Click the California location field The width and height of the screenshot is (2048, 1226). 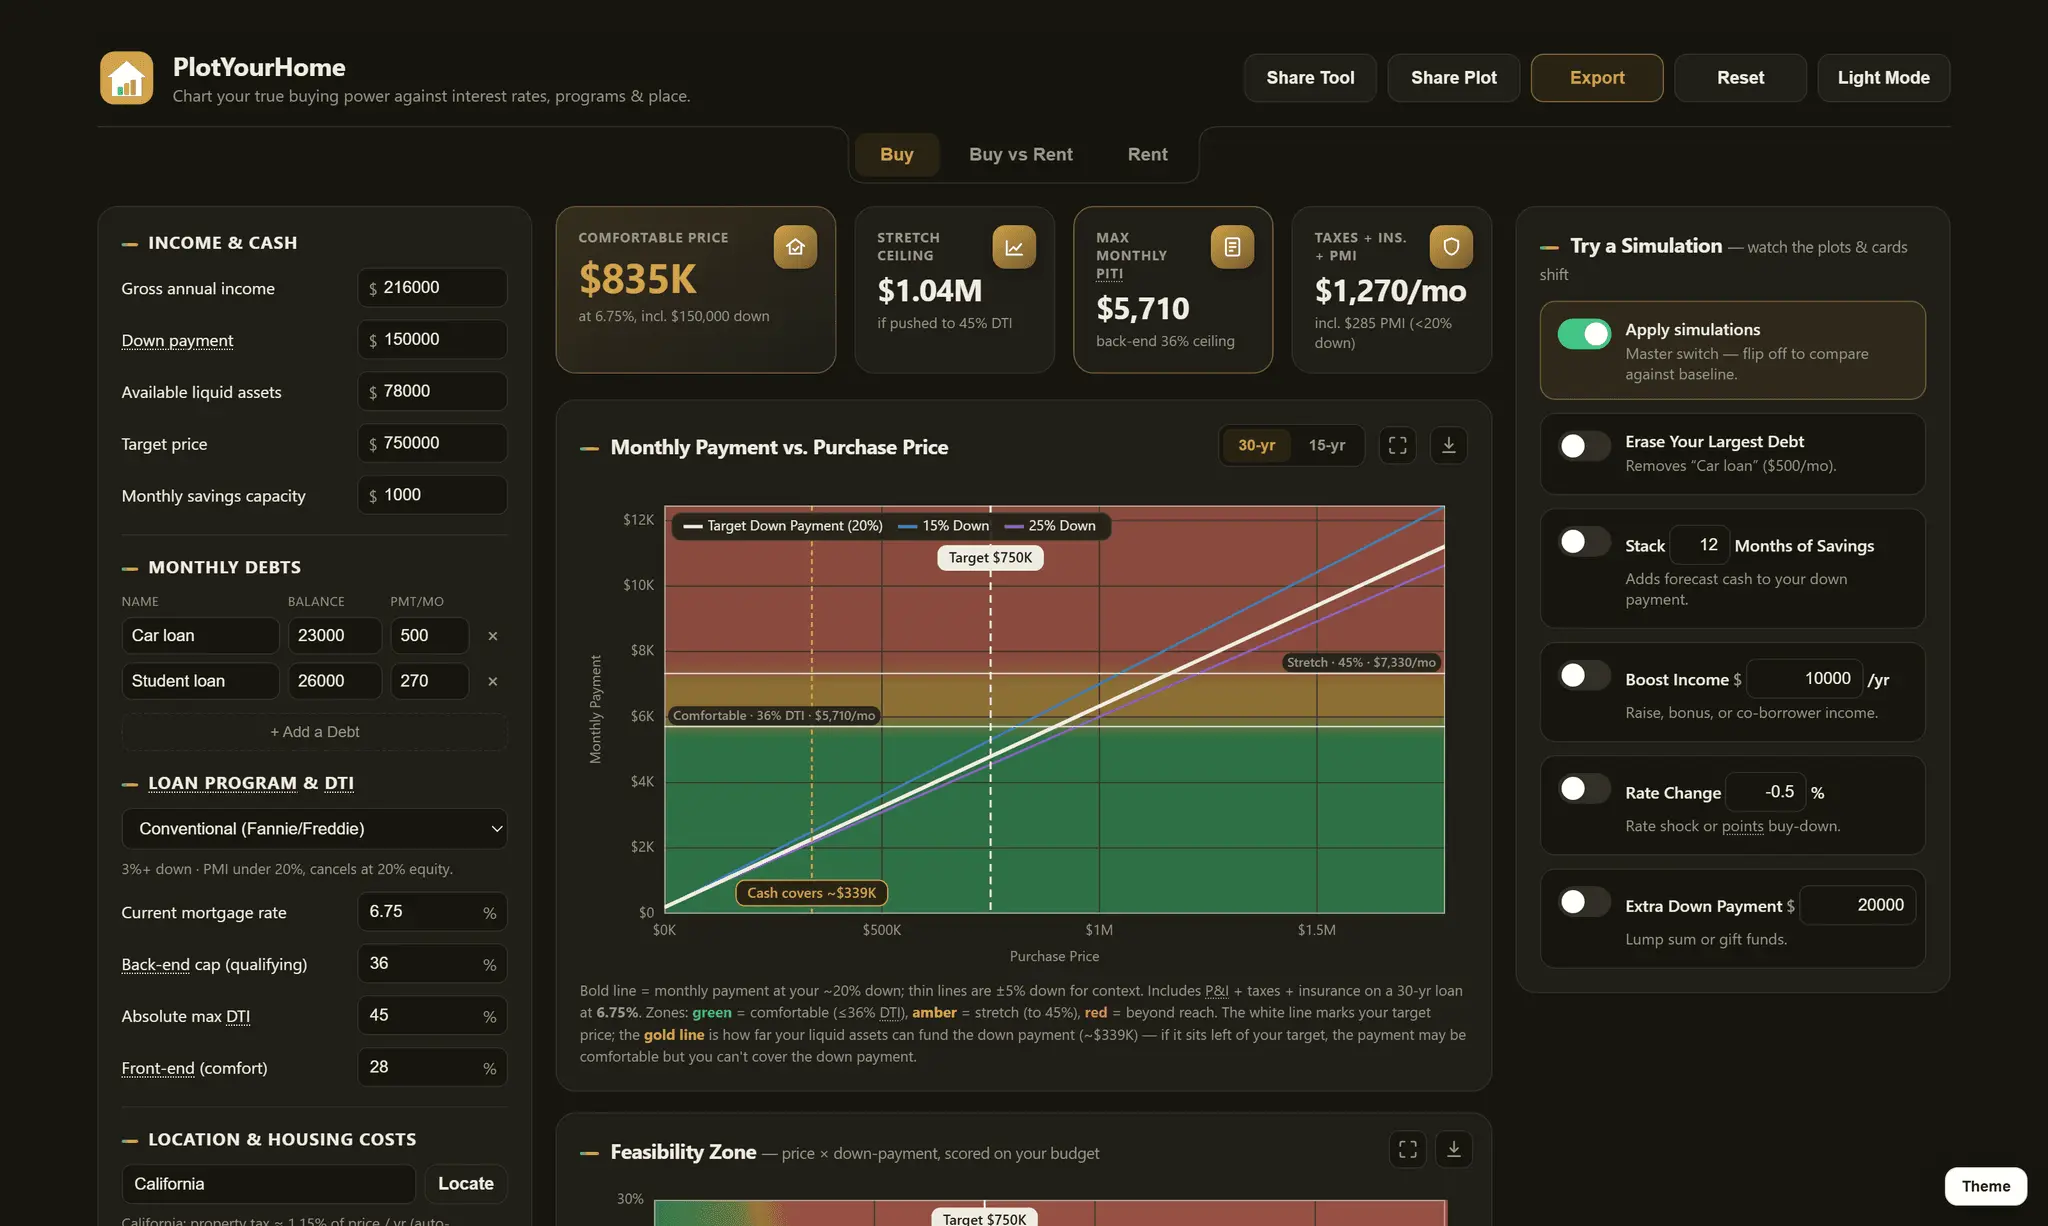click(x=268, y=1184)
